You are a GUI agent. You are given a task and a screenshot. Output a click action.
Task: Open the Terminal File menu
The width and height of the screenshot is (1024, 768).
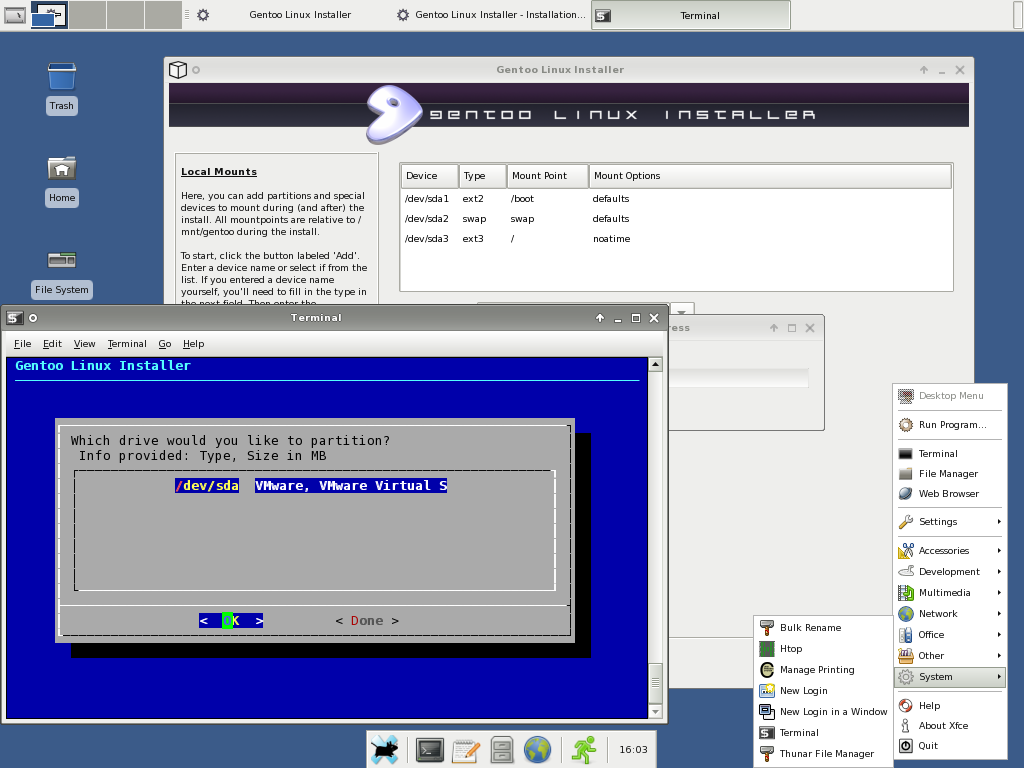pyautogui.click(x=22, y=344)
